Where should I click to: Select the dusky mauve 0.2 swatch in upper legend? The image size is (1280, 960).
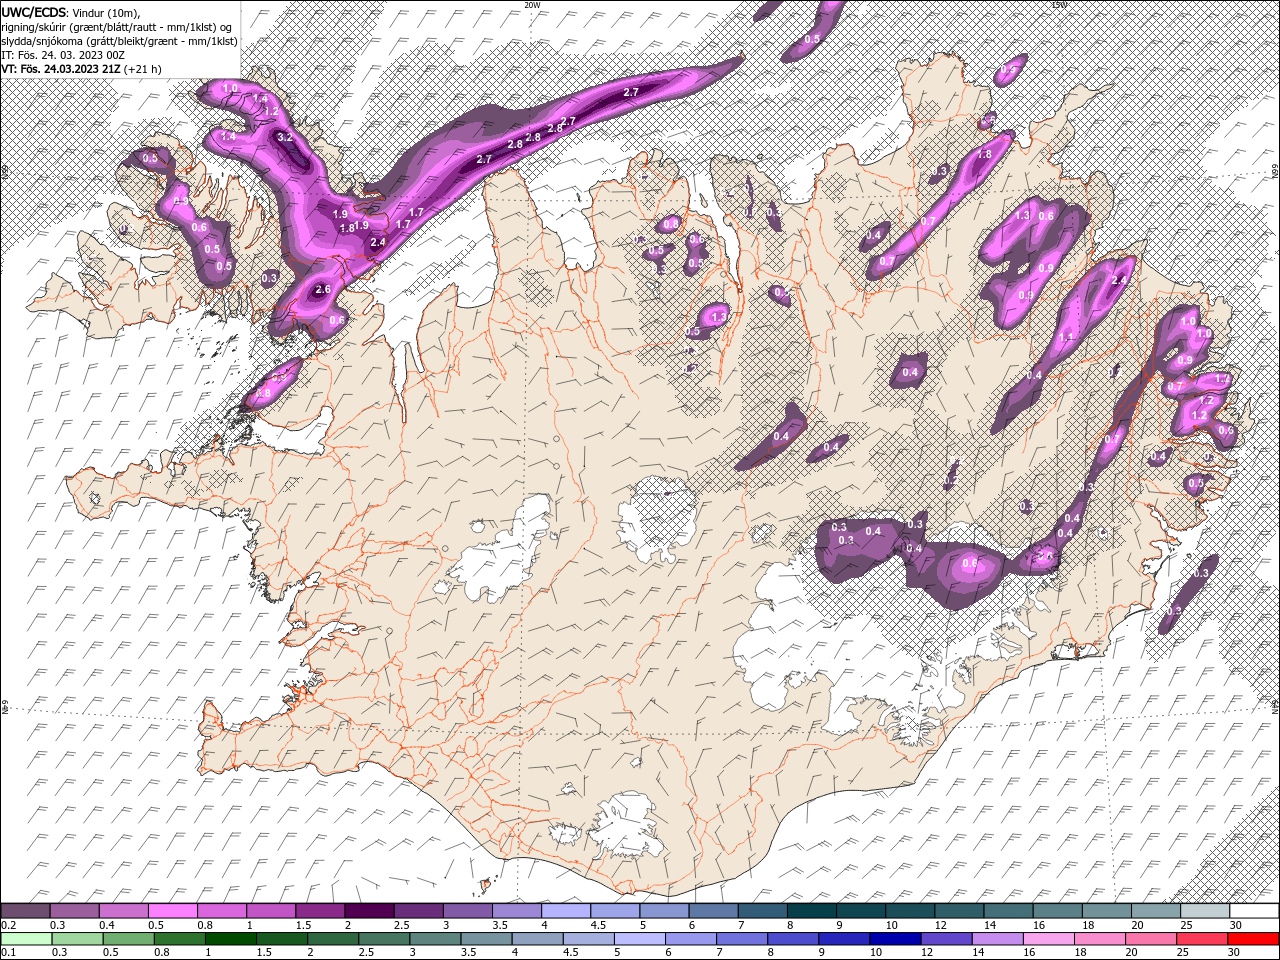[25, 911]
